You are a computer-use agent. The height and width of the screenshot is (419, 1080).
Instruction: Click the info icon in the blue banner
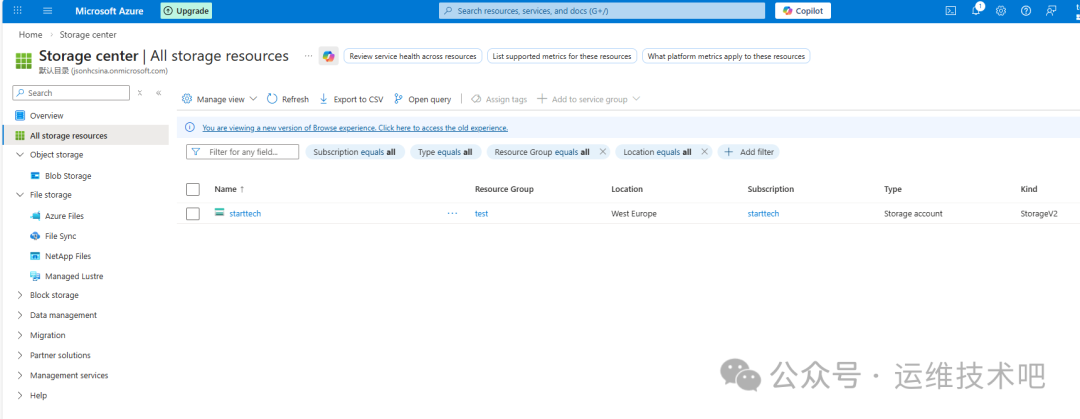[191, 128]
